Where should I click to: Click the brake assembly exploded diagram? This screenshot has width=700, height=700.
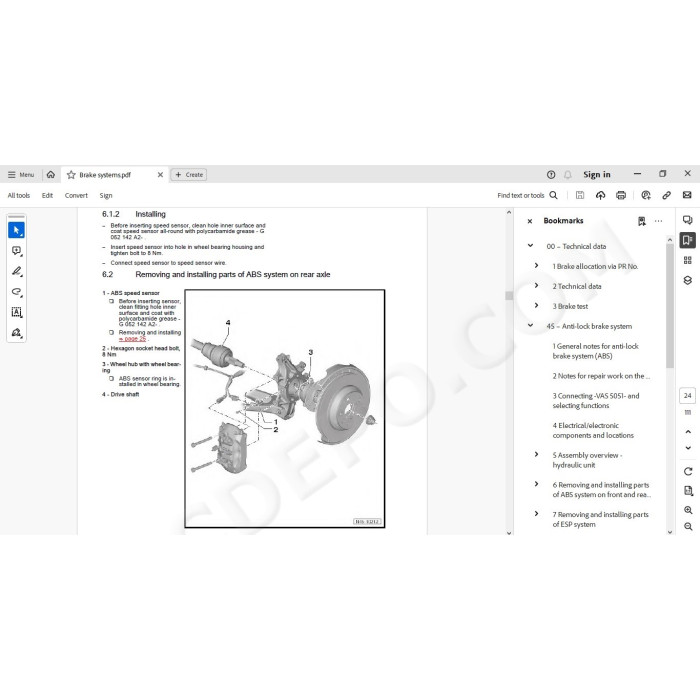(285, 408)
